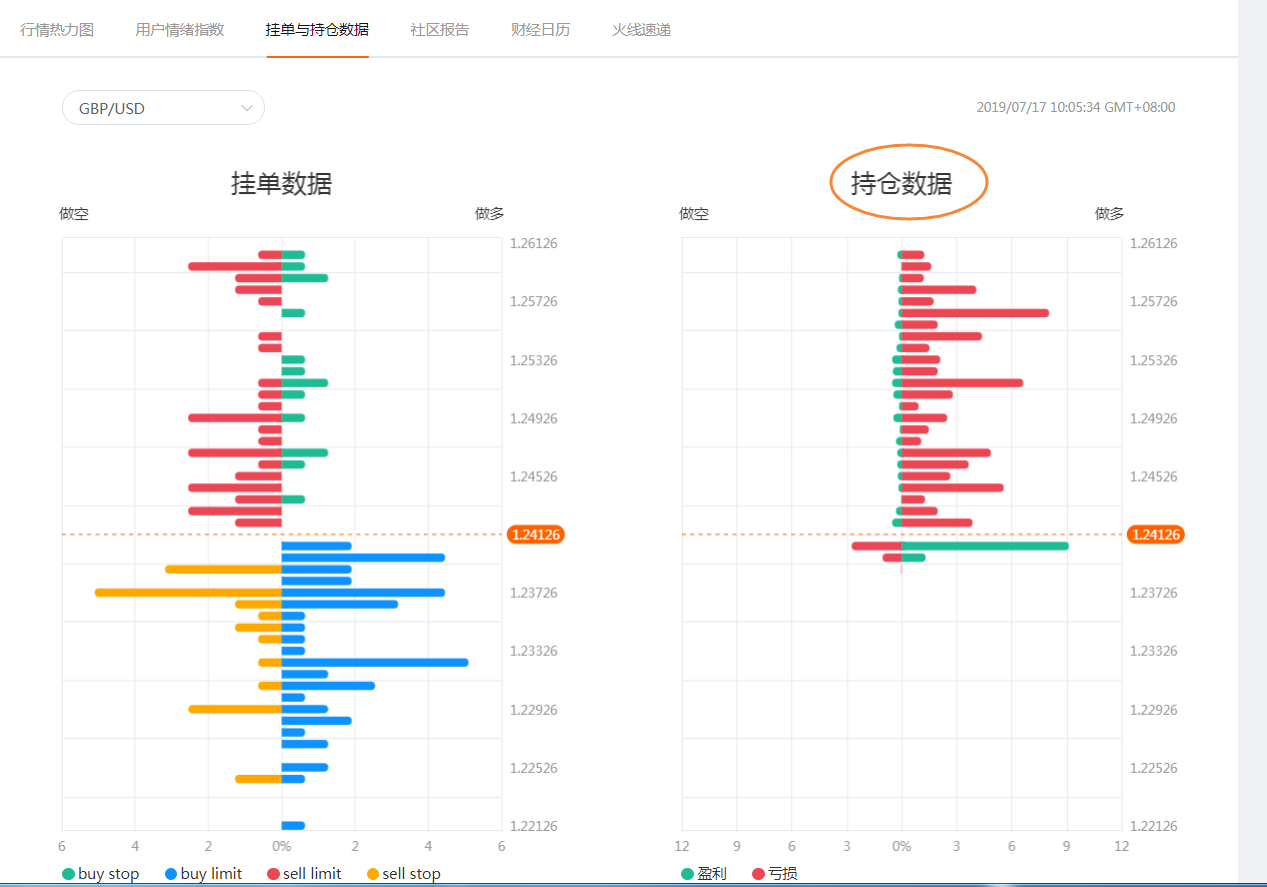
Task: Click the 1.24126 price marker on 挂单数据 chart
Action: [536, 535]
